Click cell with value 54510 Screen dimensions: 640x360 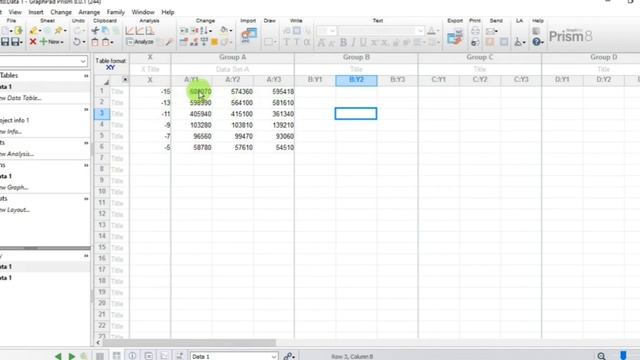274,147
